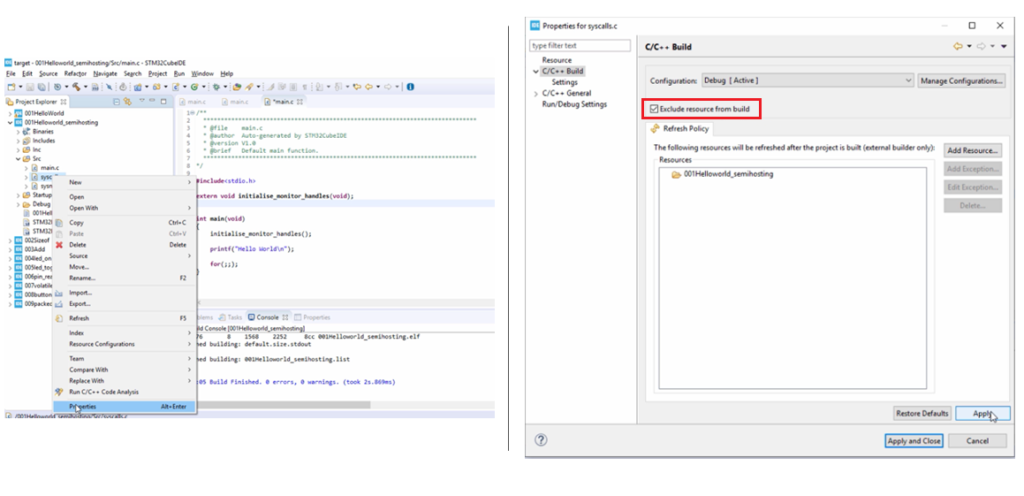Switch to the active *main.c editor tab

[282, 102]
